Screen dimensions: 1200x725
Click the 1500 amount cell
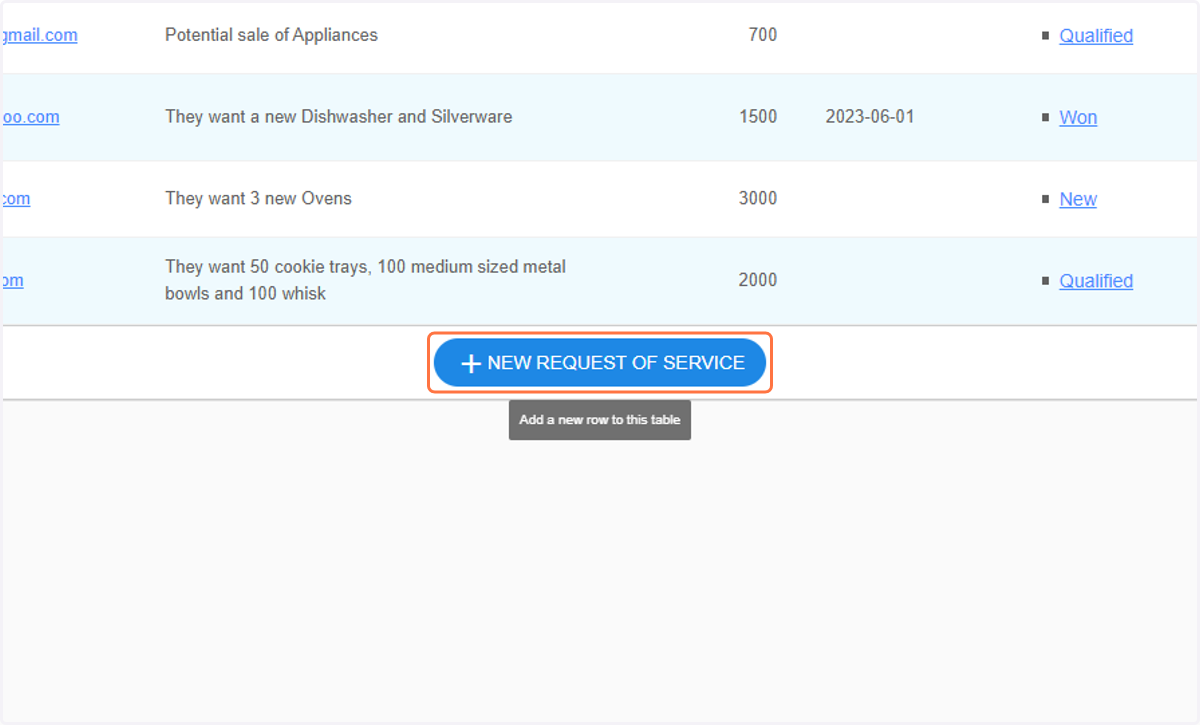coord(758,117)
